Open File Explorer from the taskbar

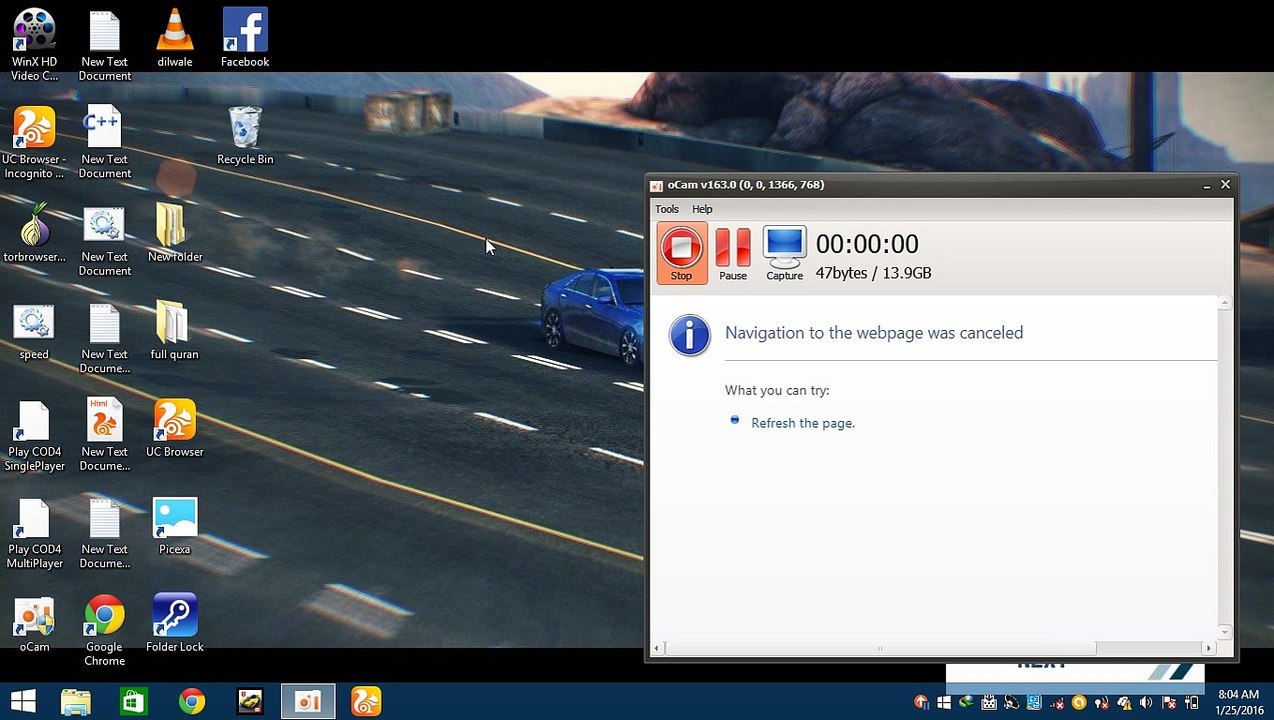(76, 701)
